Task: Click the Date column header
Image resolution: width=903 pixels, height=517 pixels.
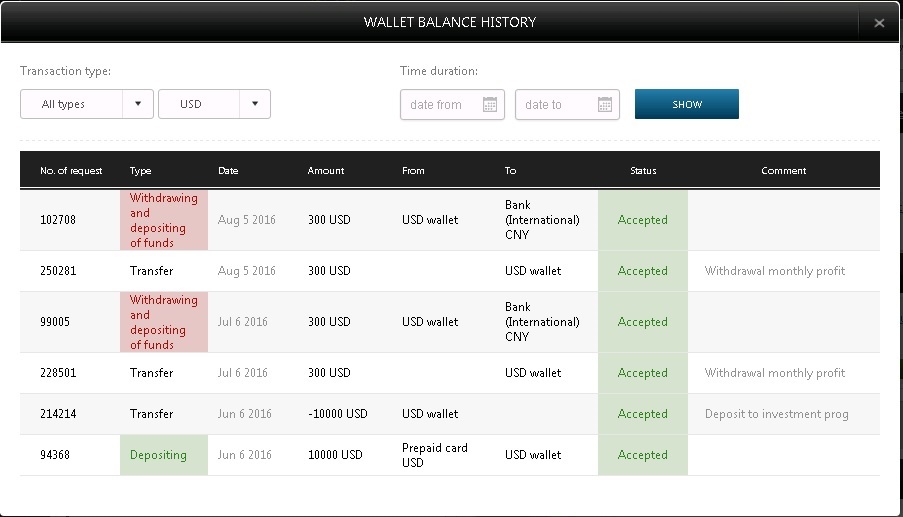Action: tap(228, 171)
